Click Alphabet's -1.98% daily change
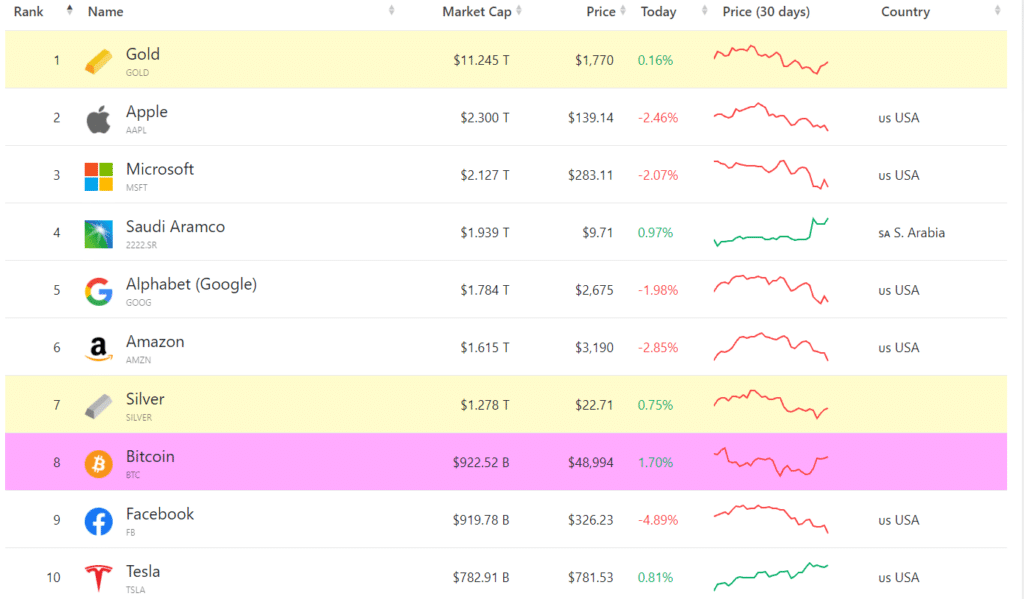This screenshot has width=1024, height=599. pyautogui.click(x=658, y=290)
